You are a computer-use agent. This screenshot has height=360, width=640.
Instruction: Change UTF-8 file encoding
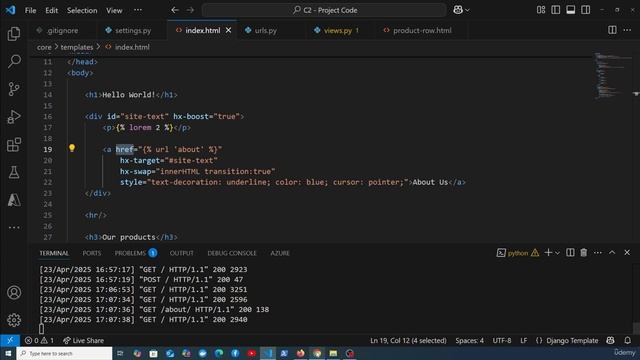pyautogui.click(x=502, y=340)
